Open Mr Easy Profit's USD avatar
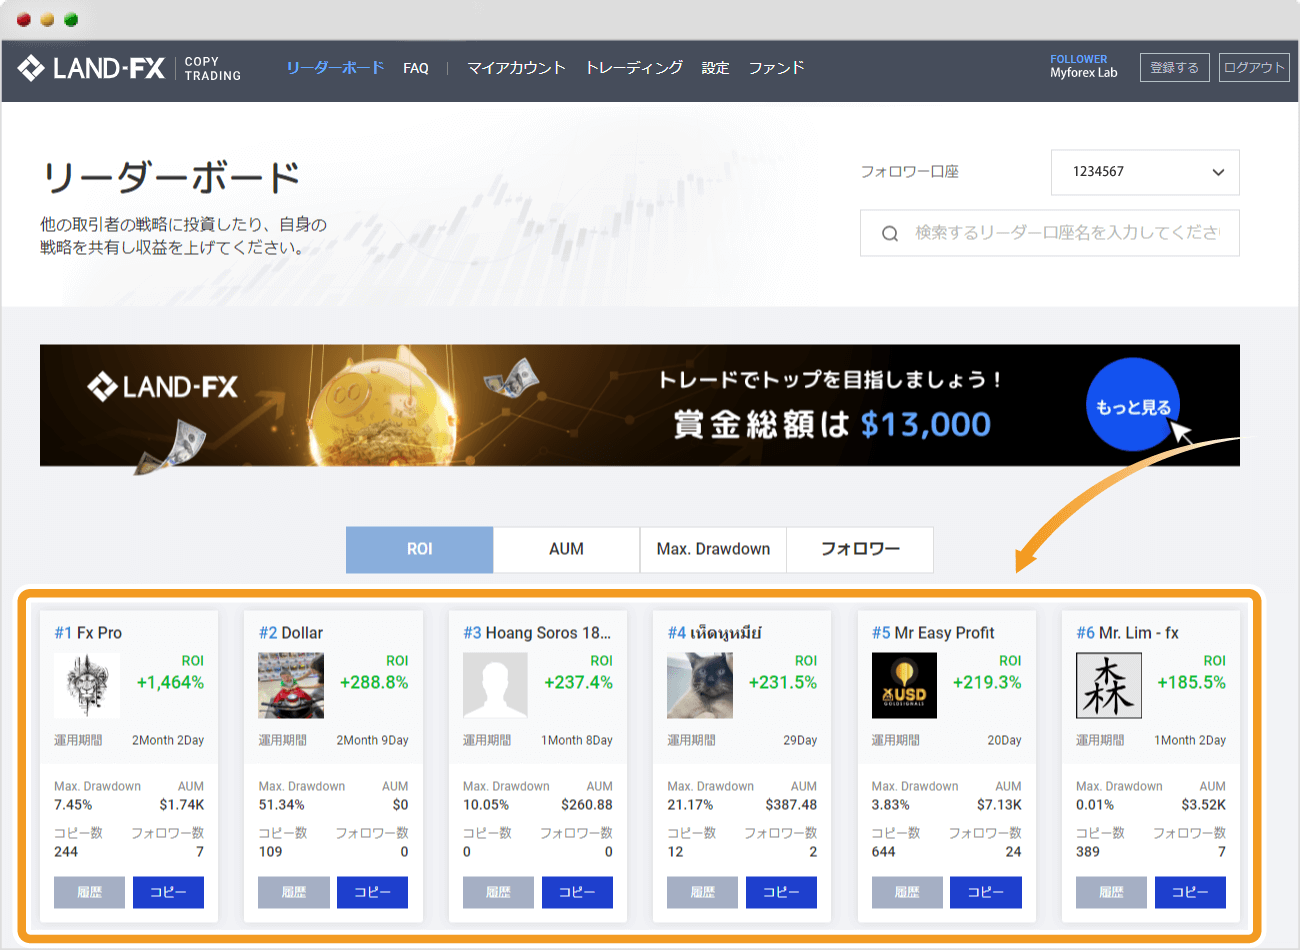 coord(904,685)
